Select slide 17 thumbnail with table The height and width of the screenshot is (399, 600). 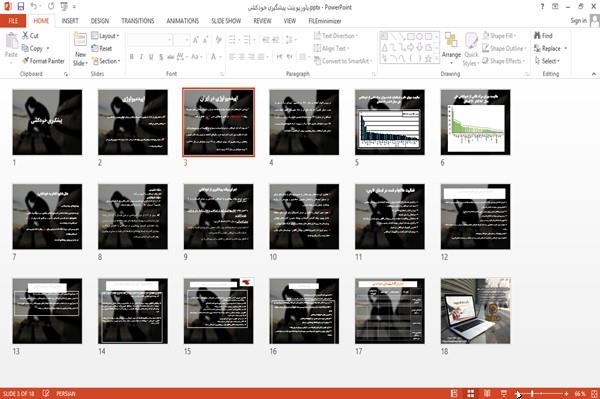[390, 311]
